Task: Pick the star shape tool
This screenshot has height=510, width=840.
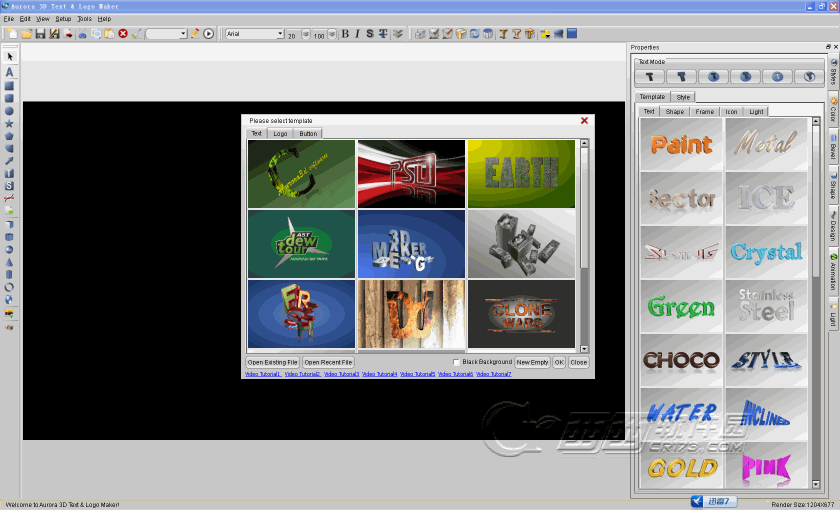Action: pos(9,123)
